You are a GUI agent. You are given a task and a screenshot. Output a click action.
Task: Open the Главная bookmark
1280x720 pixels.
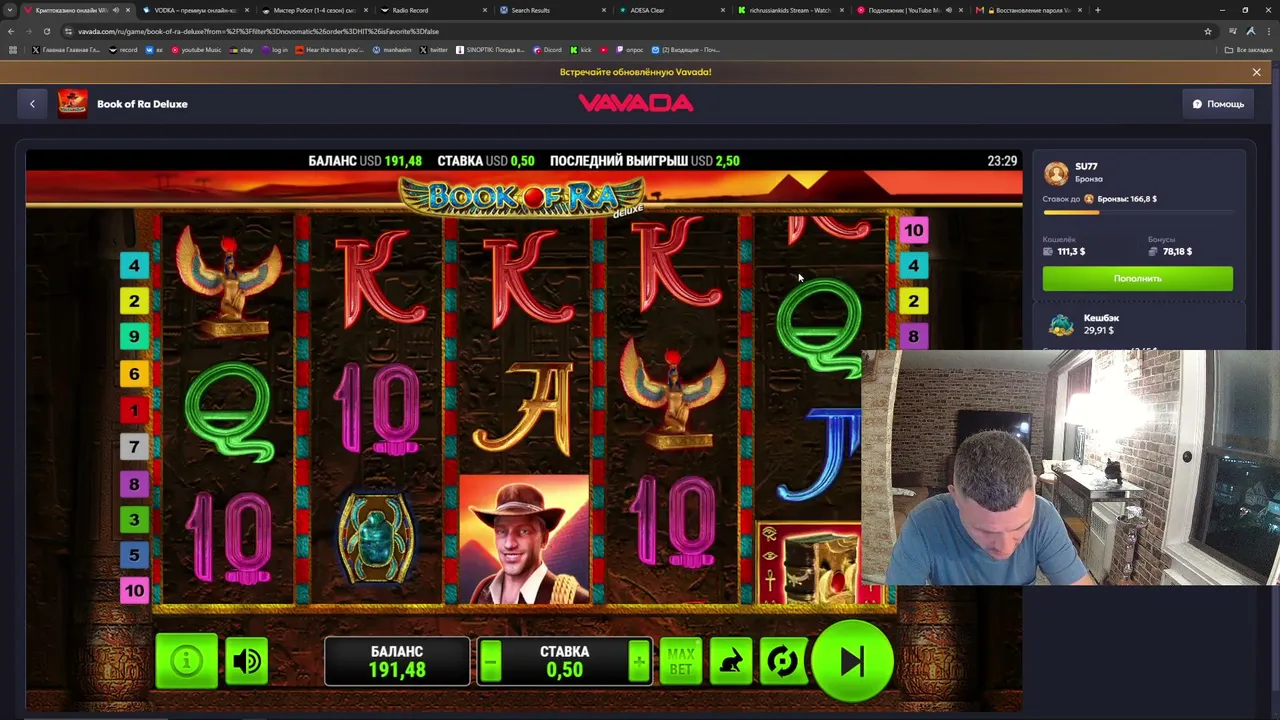[x=66, y=50]
